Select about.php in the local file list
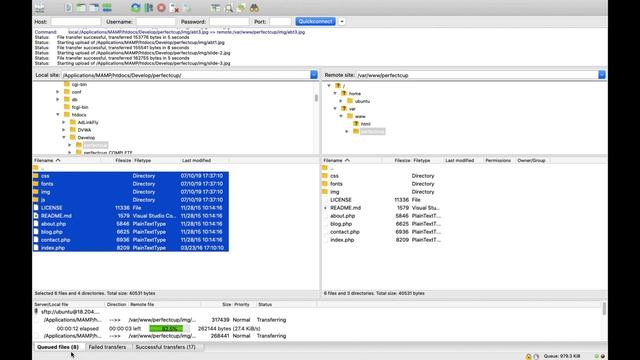 click(131, 224)
